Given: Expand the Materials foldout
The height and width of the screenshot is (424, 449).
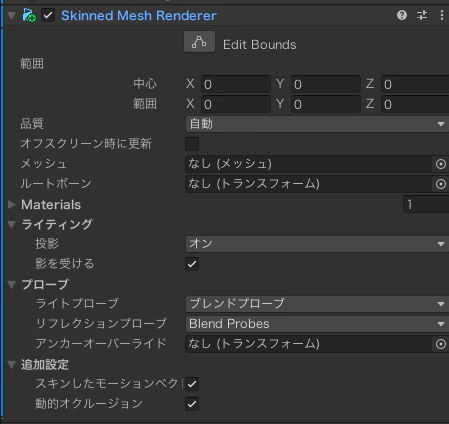Looking at the screenshot, I should (x=11, y=204).
